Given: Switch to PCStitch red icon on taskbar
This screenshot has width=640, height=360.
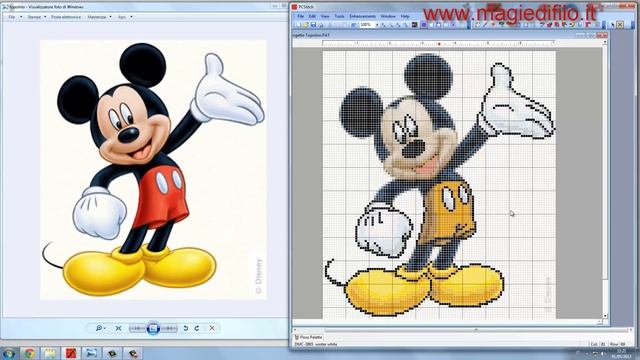Looking at the screenshot, I should pyautogui.click(x=71, y=353).
